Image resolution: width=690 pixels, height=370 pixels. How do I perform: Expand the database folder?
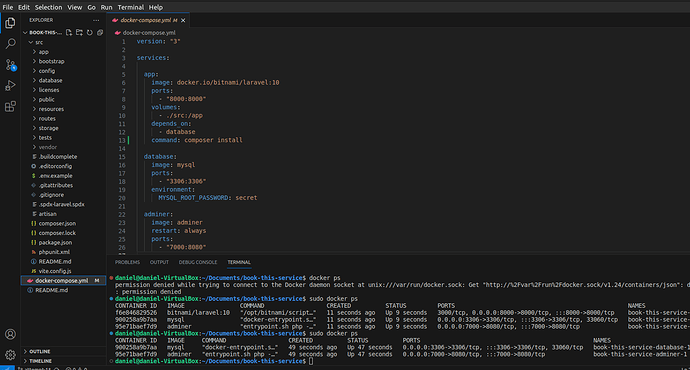pos(64,81)
